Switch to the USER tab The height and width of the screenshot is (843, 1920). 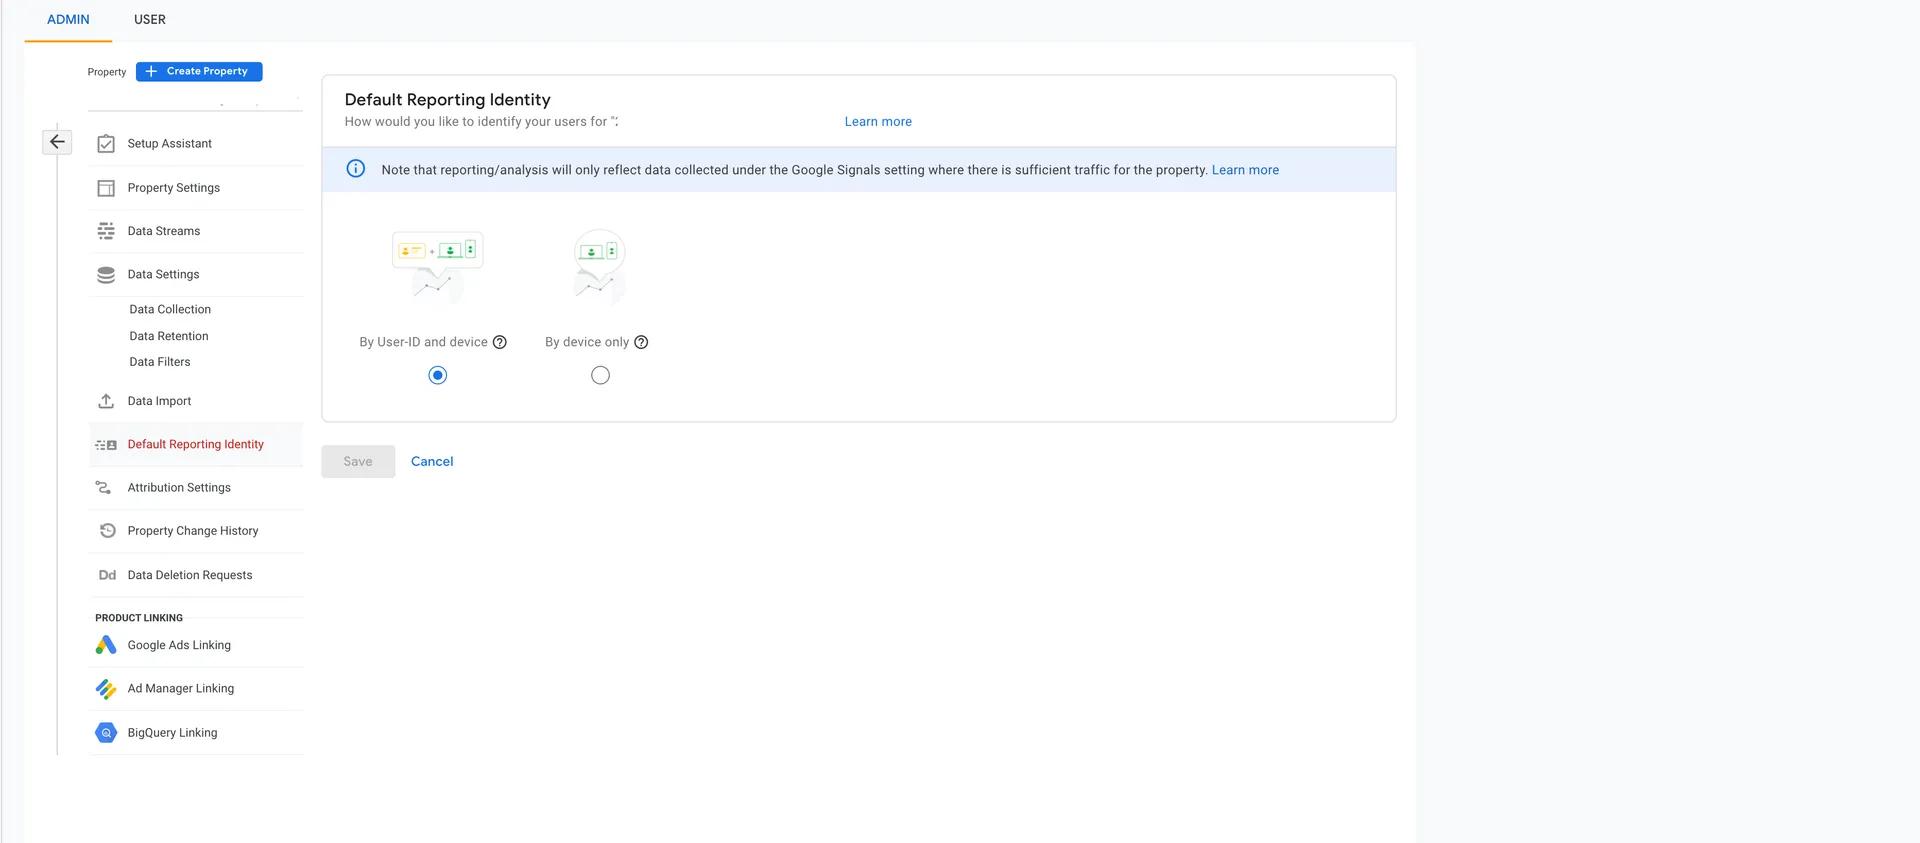pyautogui.click(x=150, y=20)
